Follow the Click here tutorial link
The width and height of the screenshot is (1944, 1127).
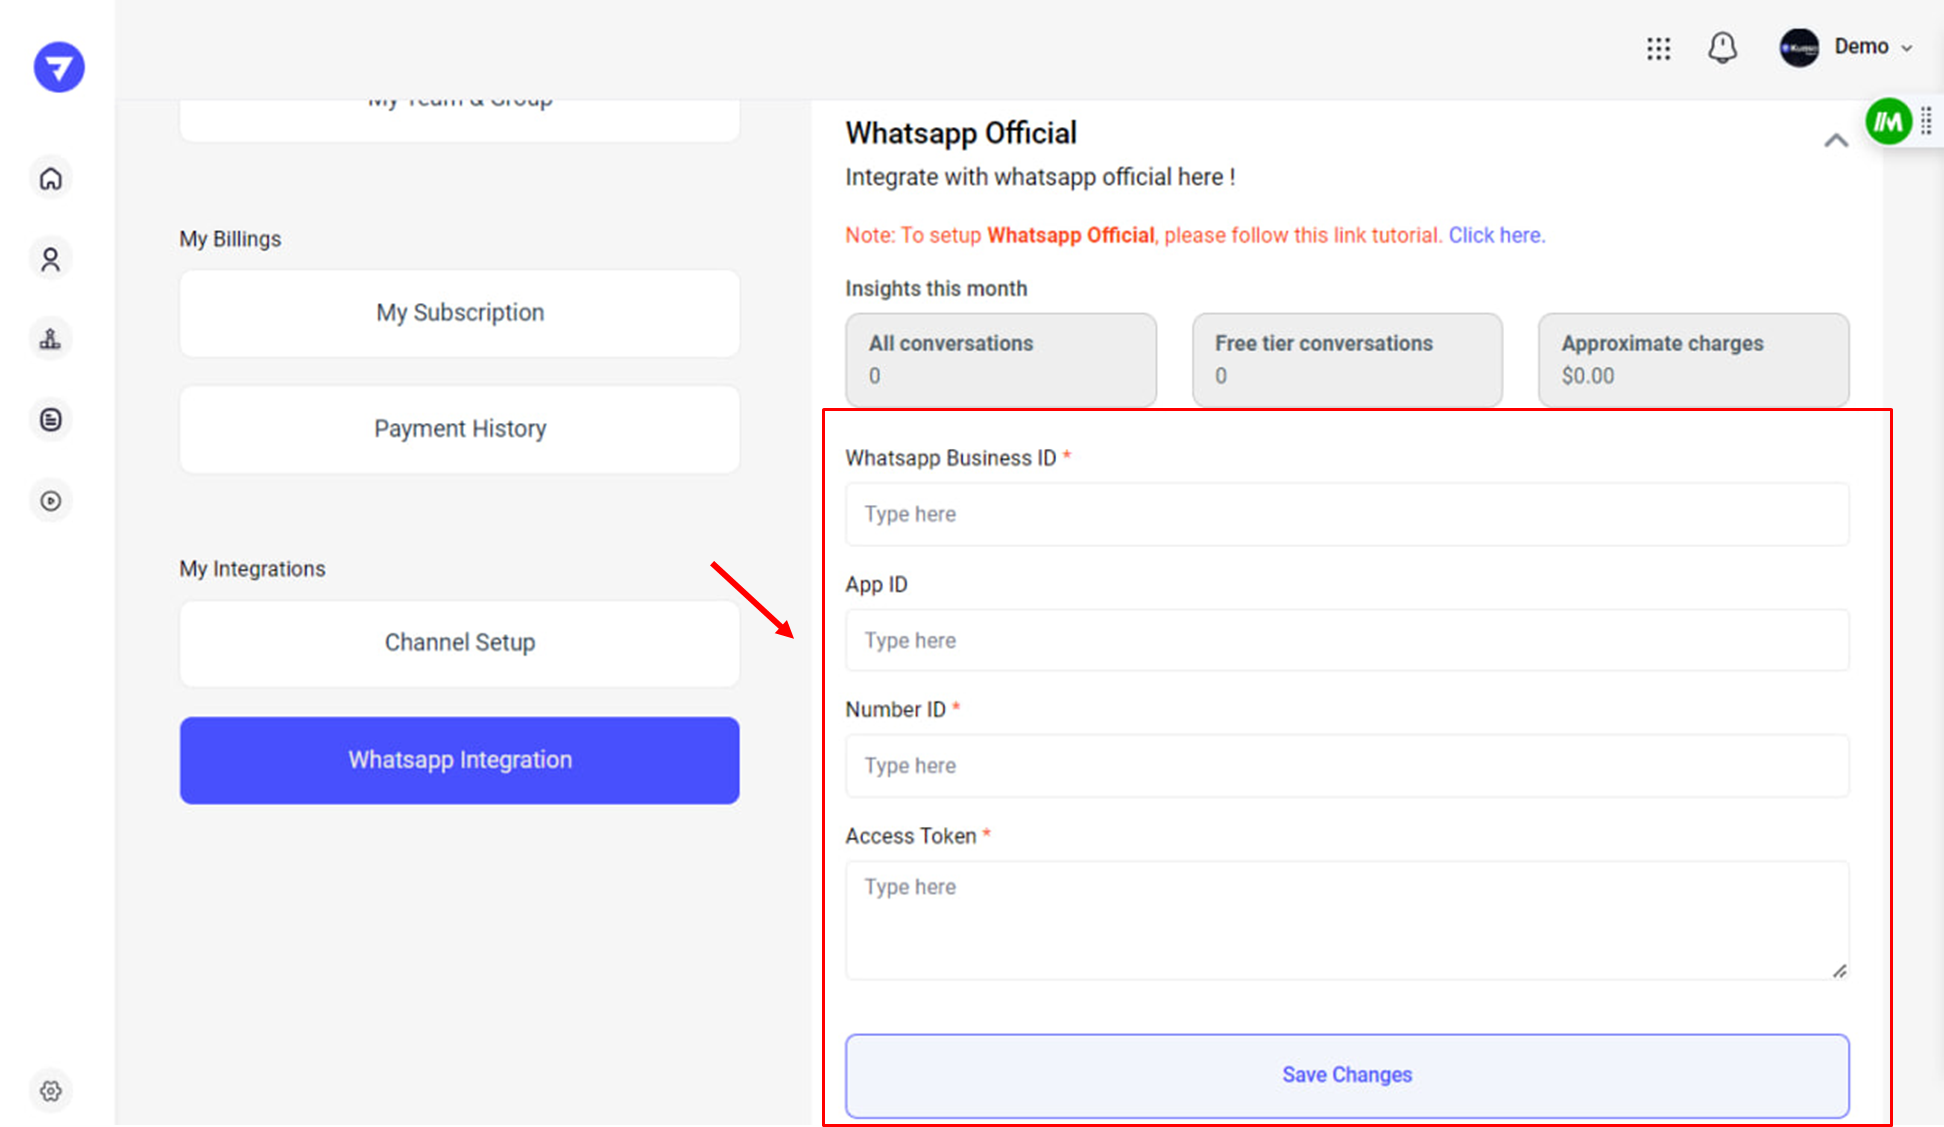[x=1496, y=235]
